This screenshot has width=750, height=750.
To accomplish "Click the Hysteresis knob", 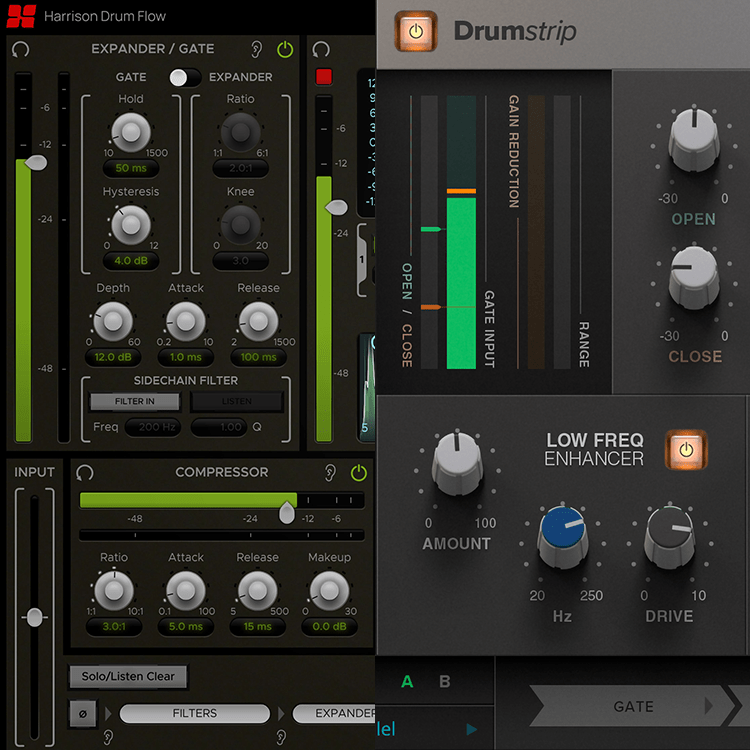I will 131,224.
